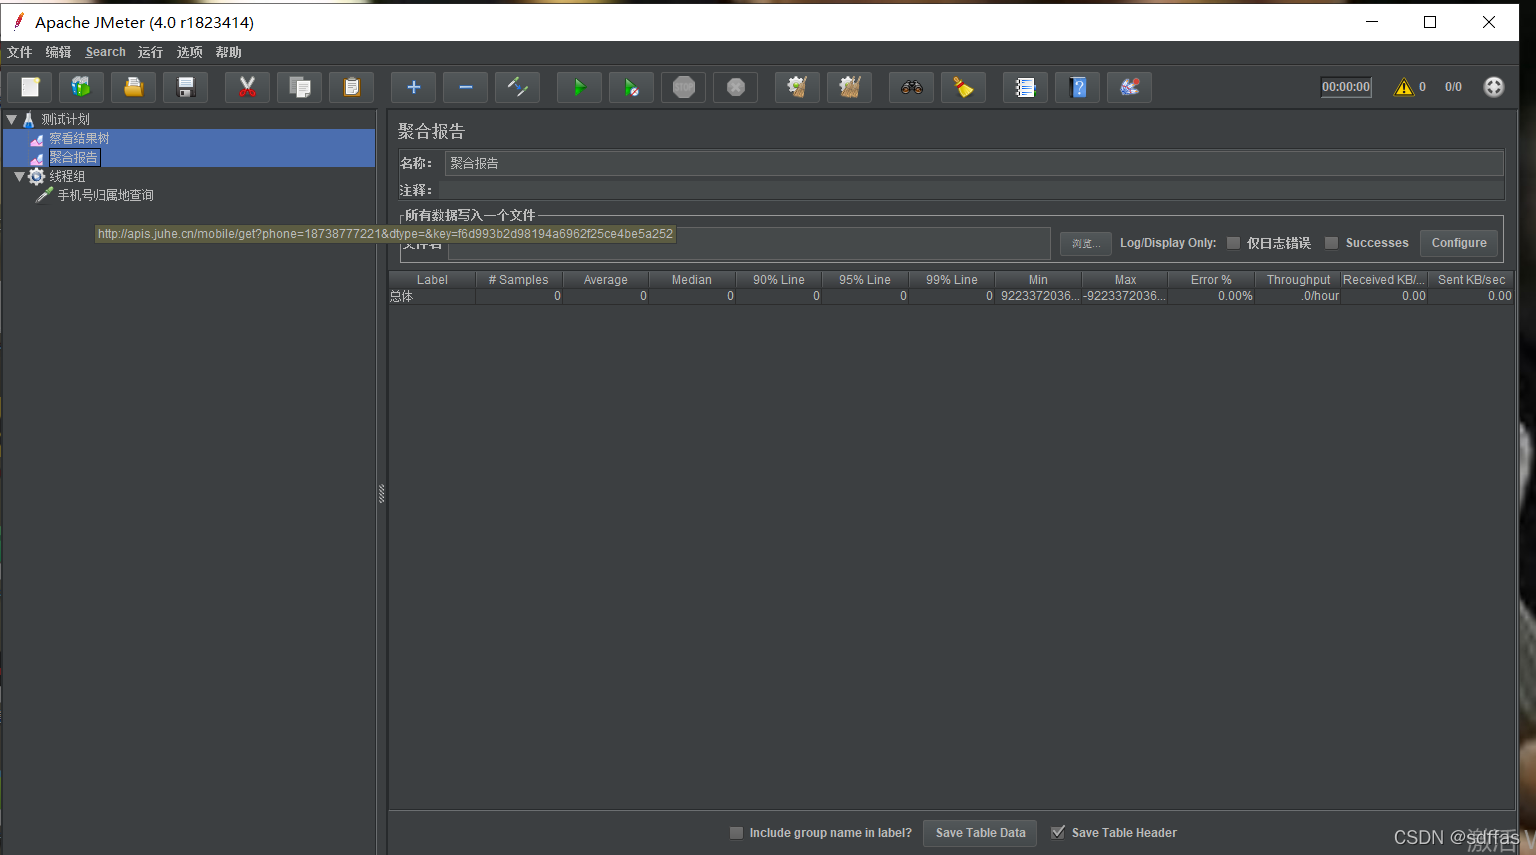Click the Clear All results icon
The image size is (1536, 855).
(849, 87)
